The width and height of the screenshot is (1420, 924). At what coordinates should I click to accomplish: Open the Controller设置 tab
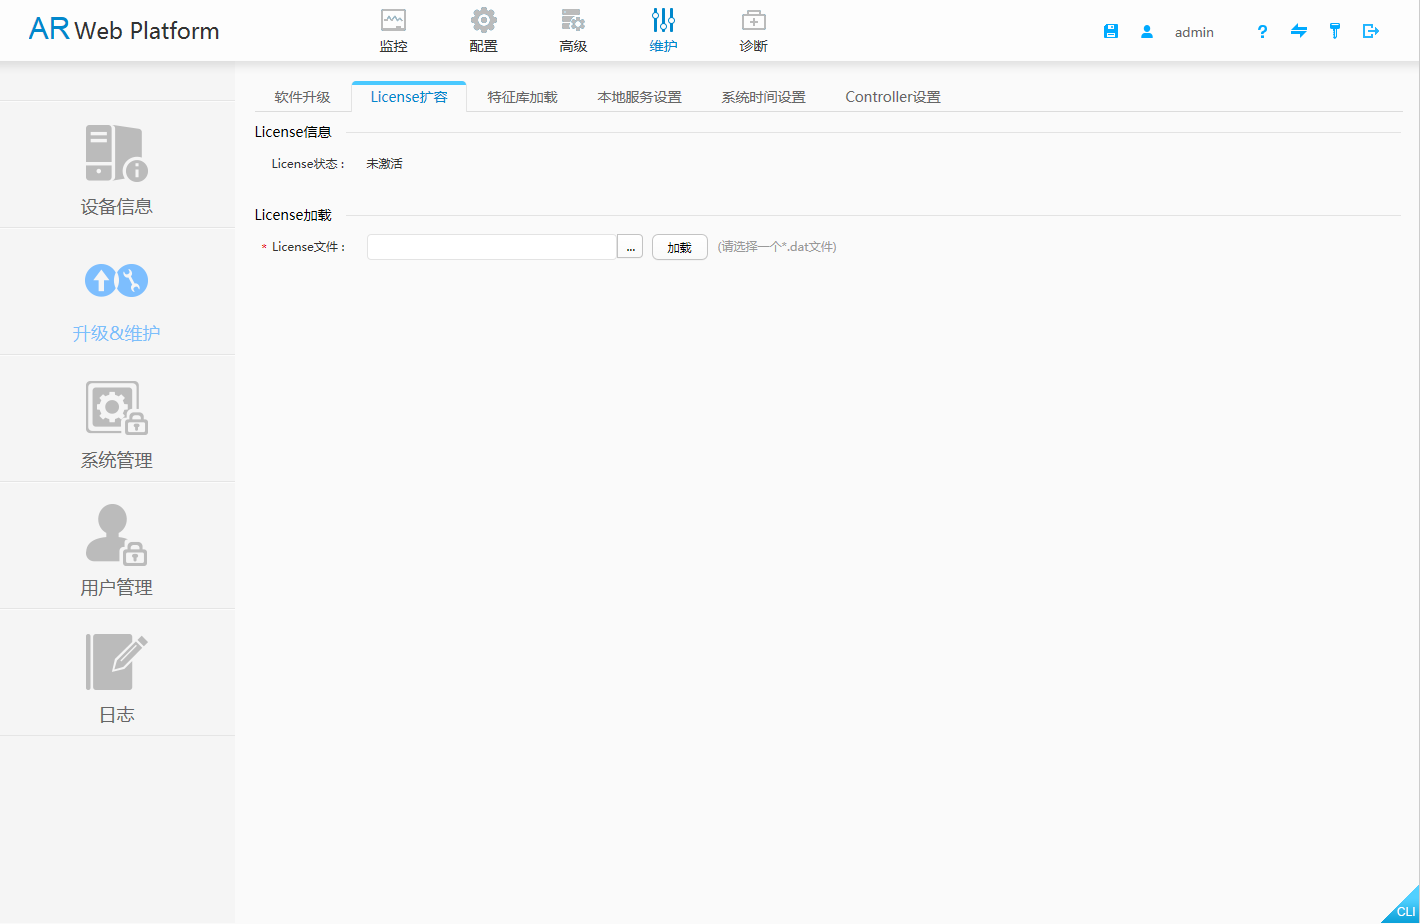(892, 97)
